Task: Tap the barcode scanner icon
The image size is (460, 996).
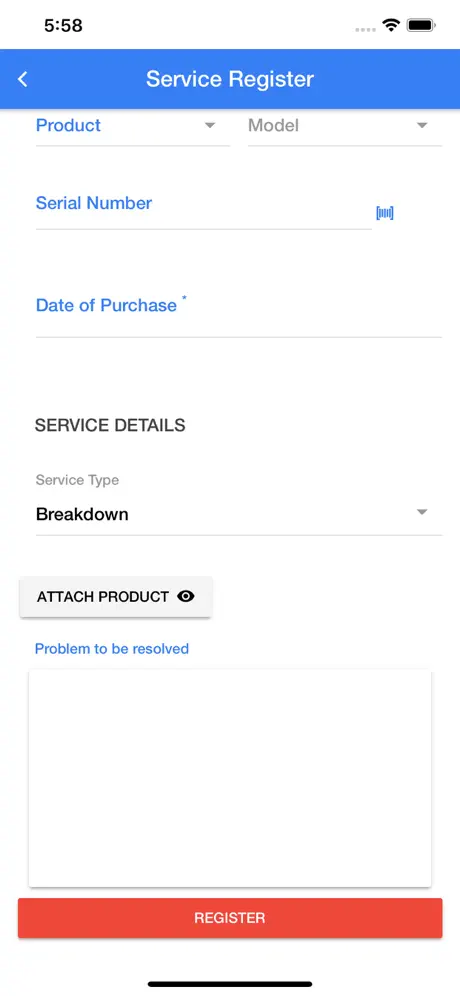Action: click(x=385, y=213)
